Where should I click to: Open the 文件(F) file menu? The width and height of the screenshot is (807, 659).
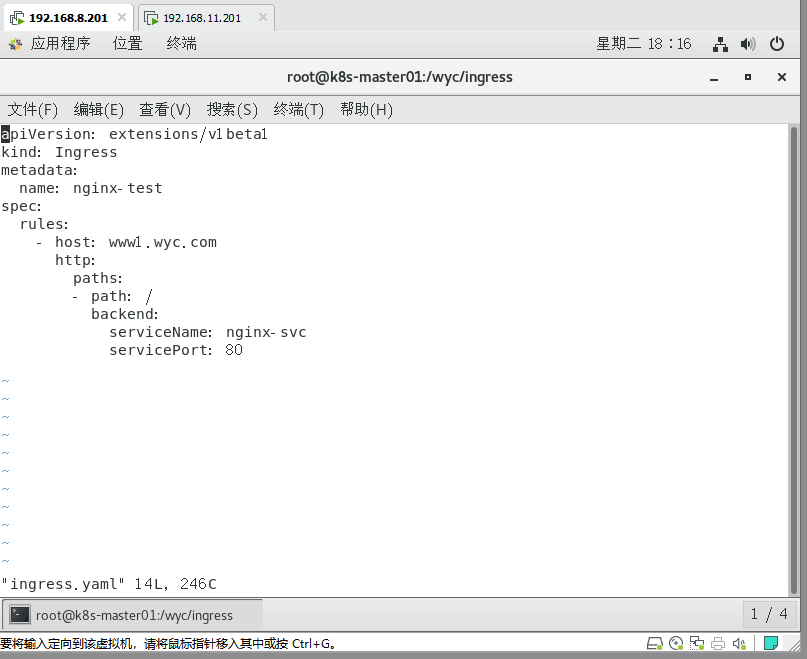click(32, 110)
